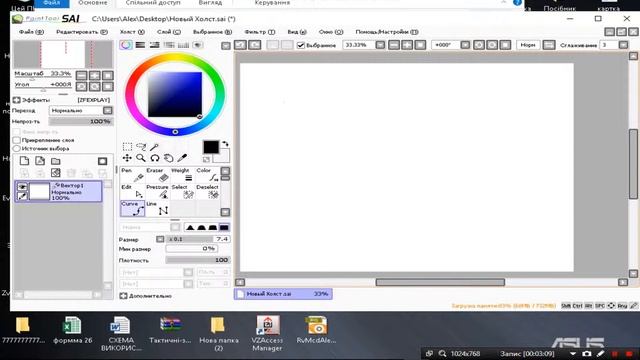Open the Редактировать menu

pyautogui.click(x=82, y=32)
